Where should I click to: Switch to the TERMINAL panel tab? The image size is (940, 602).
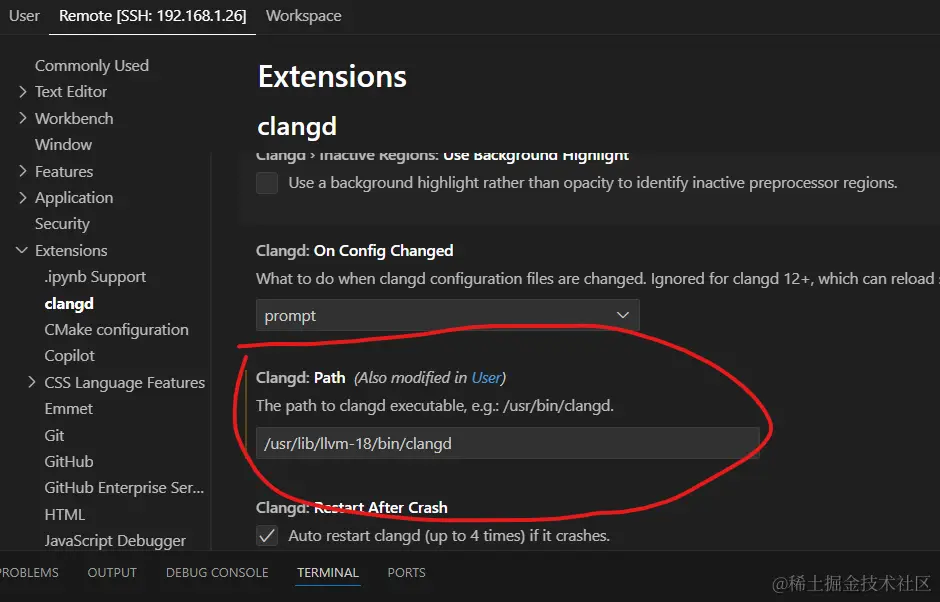328,573
